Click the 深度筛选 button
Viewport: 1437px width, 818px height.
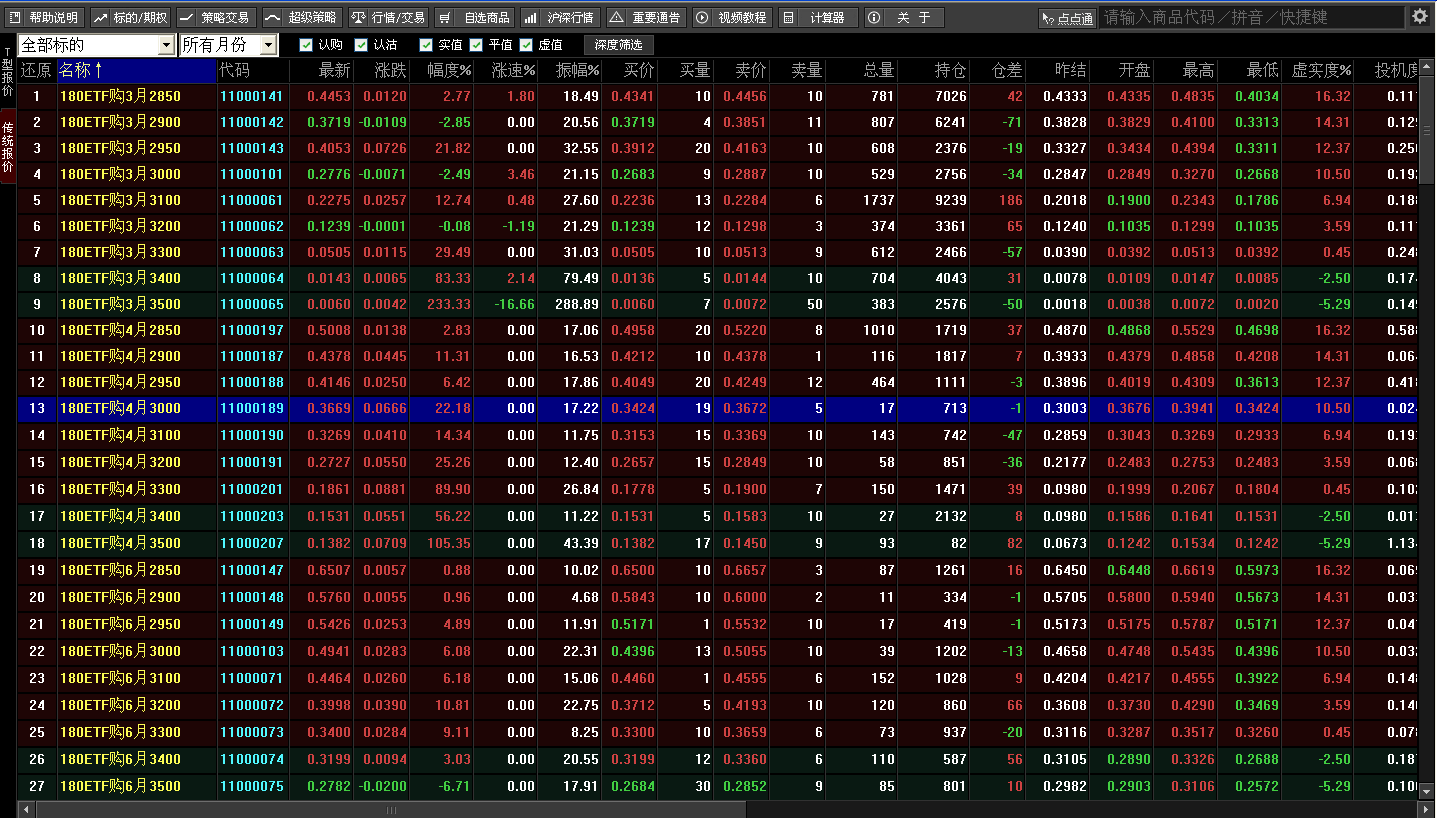[x=618, y=45]
